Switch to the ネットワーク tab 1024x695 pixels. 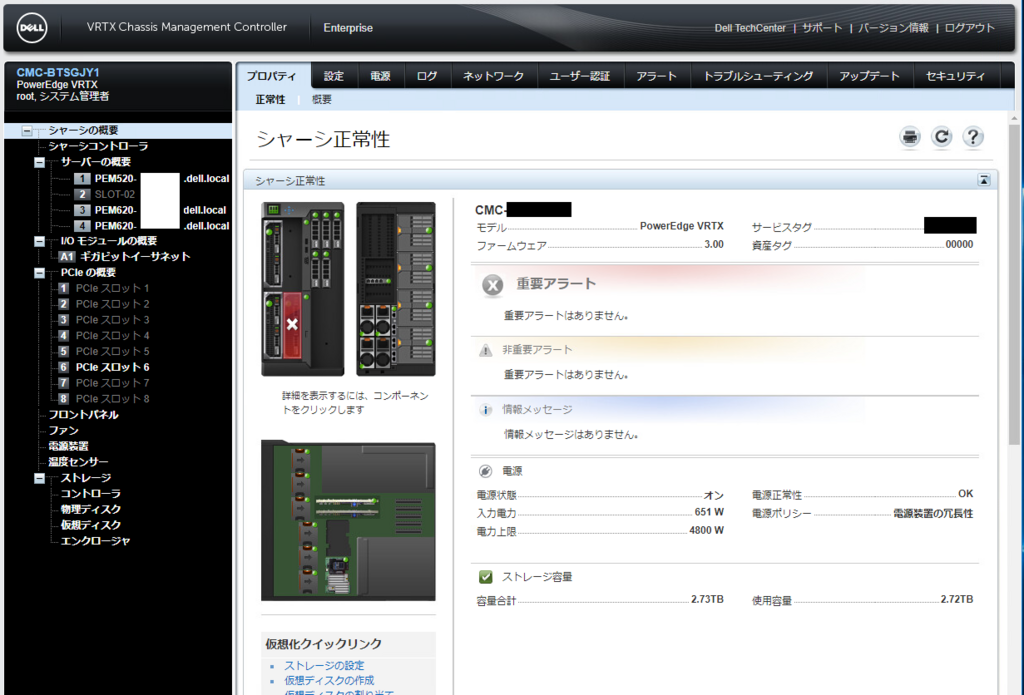(x=493, y=76)
